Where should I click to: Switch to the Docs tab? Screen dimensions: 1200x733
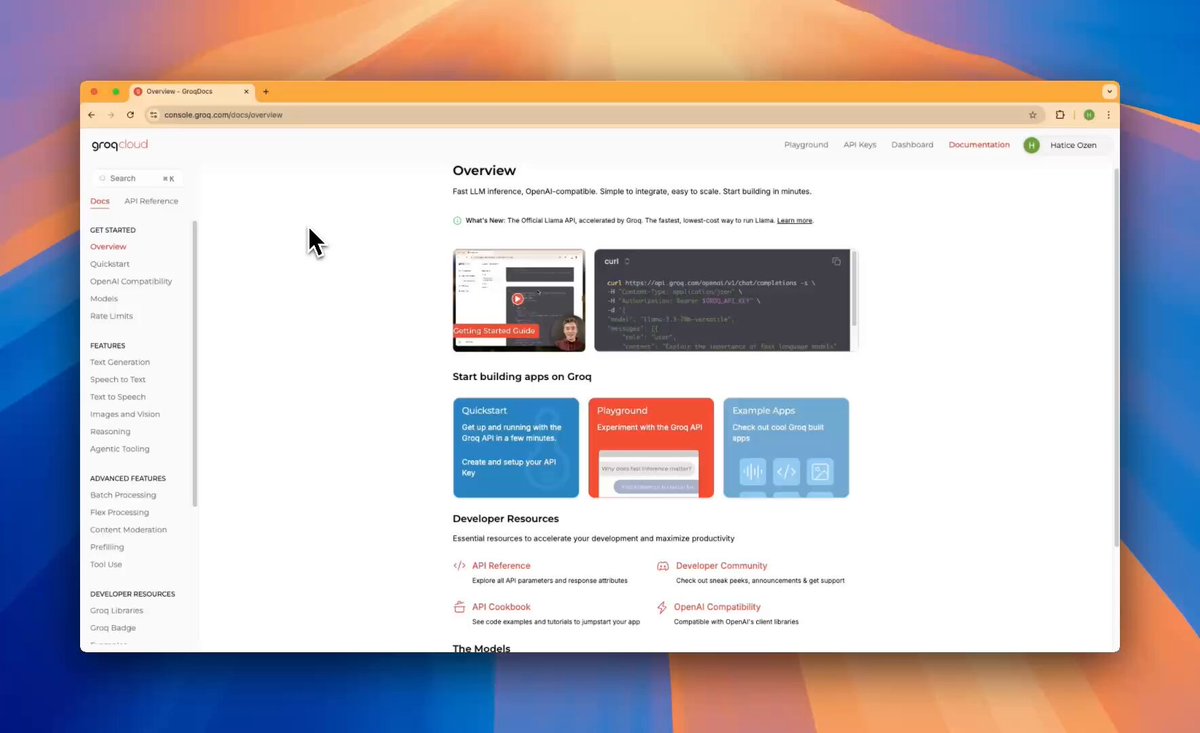tap(100, 201)
